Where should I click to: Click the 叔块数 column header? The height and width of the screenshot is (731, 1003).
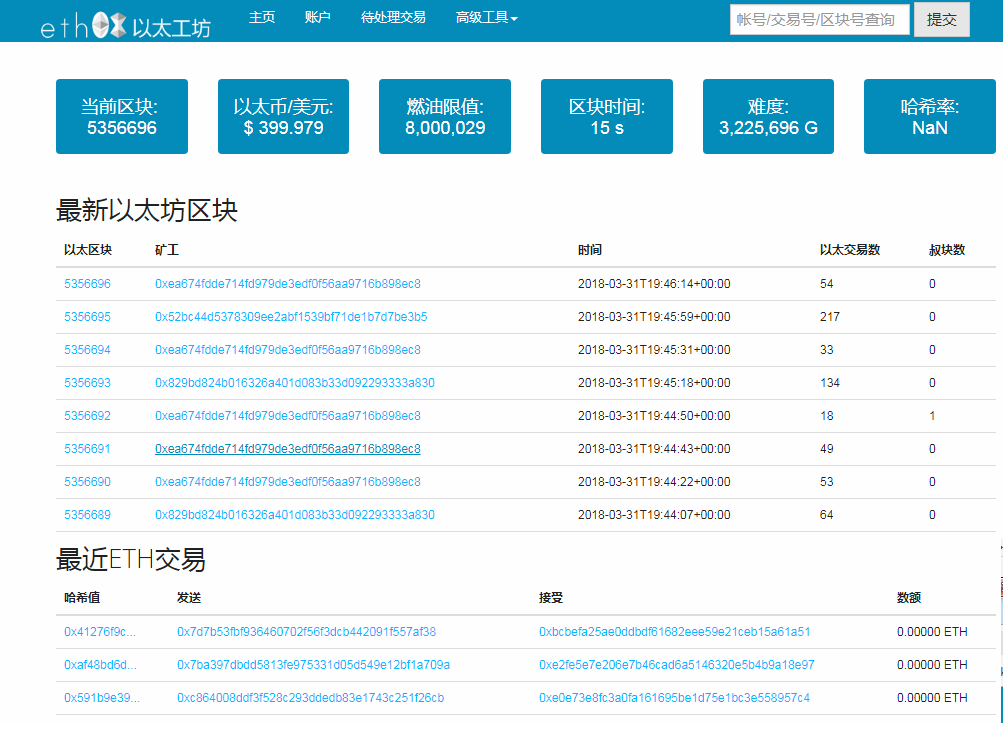(947, 250)
